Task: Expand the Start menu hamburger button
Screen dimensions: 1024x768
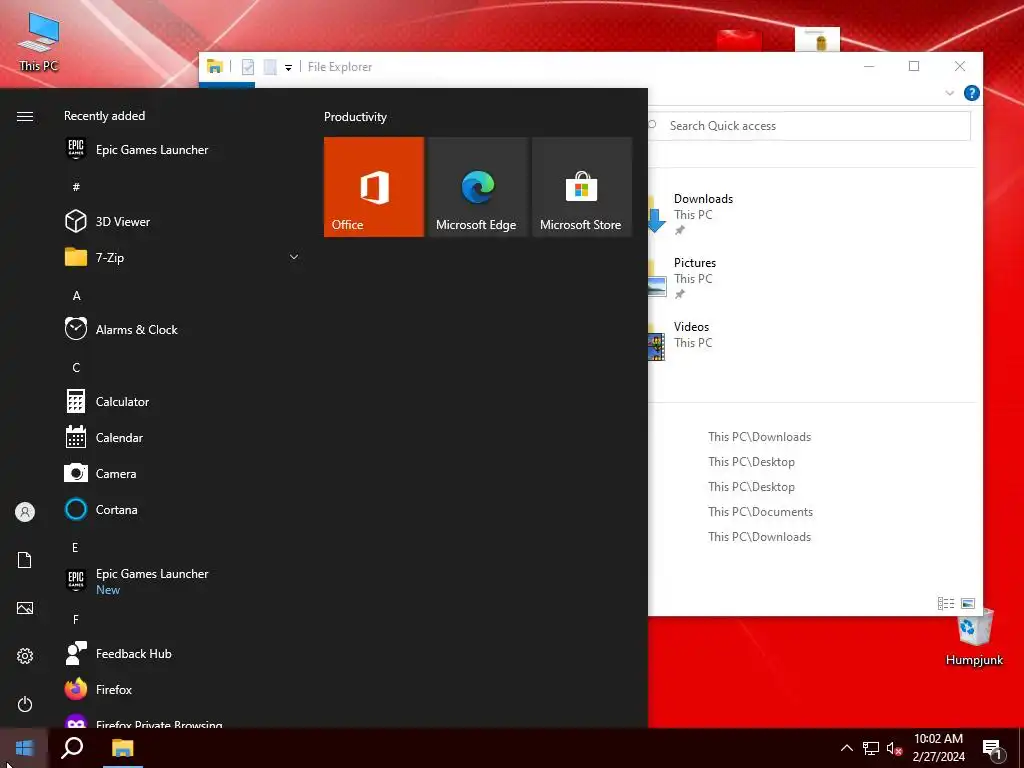Action: click(25, 116)
